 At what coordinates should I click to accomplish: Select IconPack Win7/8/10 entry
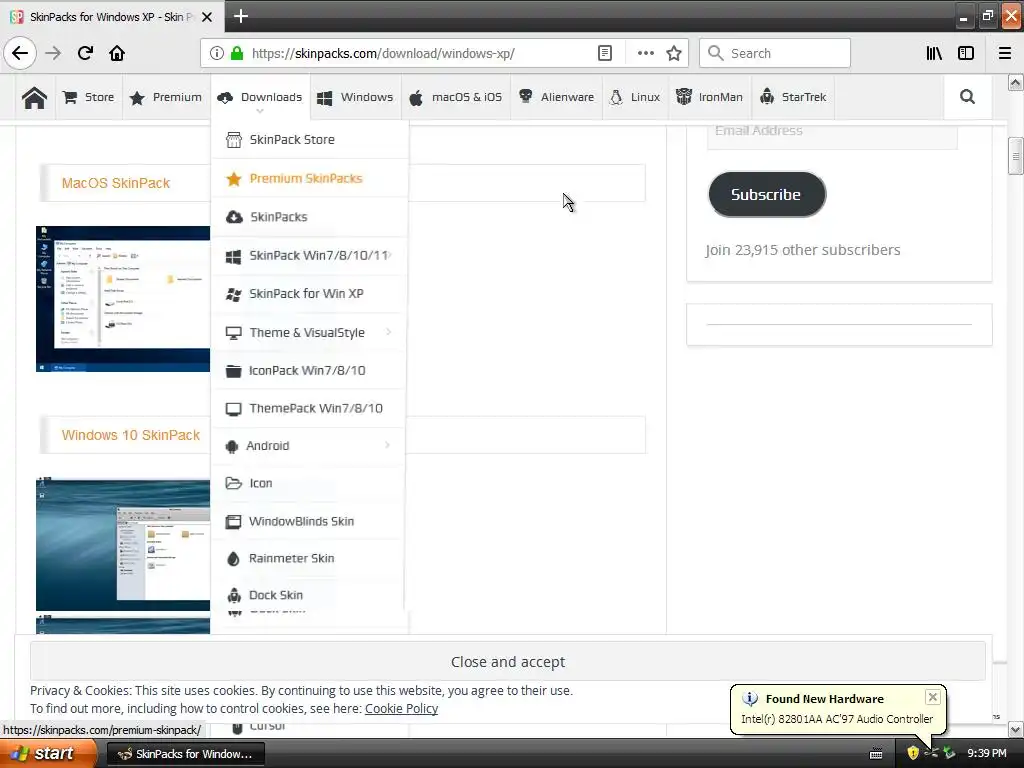[x=310, y=370]
